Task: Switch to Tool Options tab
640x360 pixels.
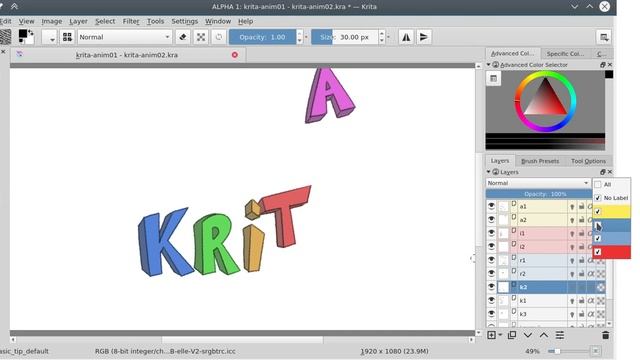Action: [x=588, y=161]
